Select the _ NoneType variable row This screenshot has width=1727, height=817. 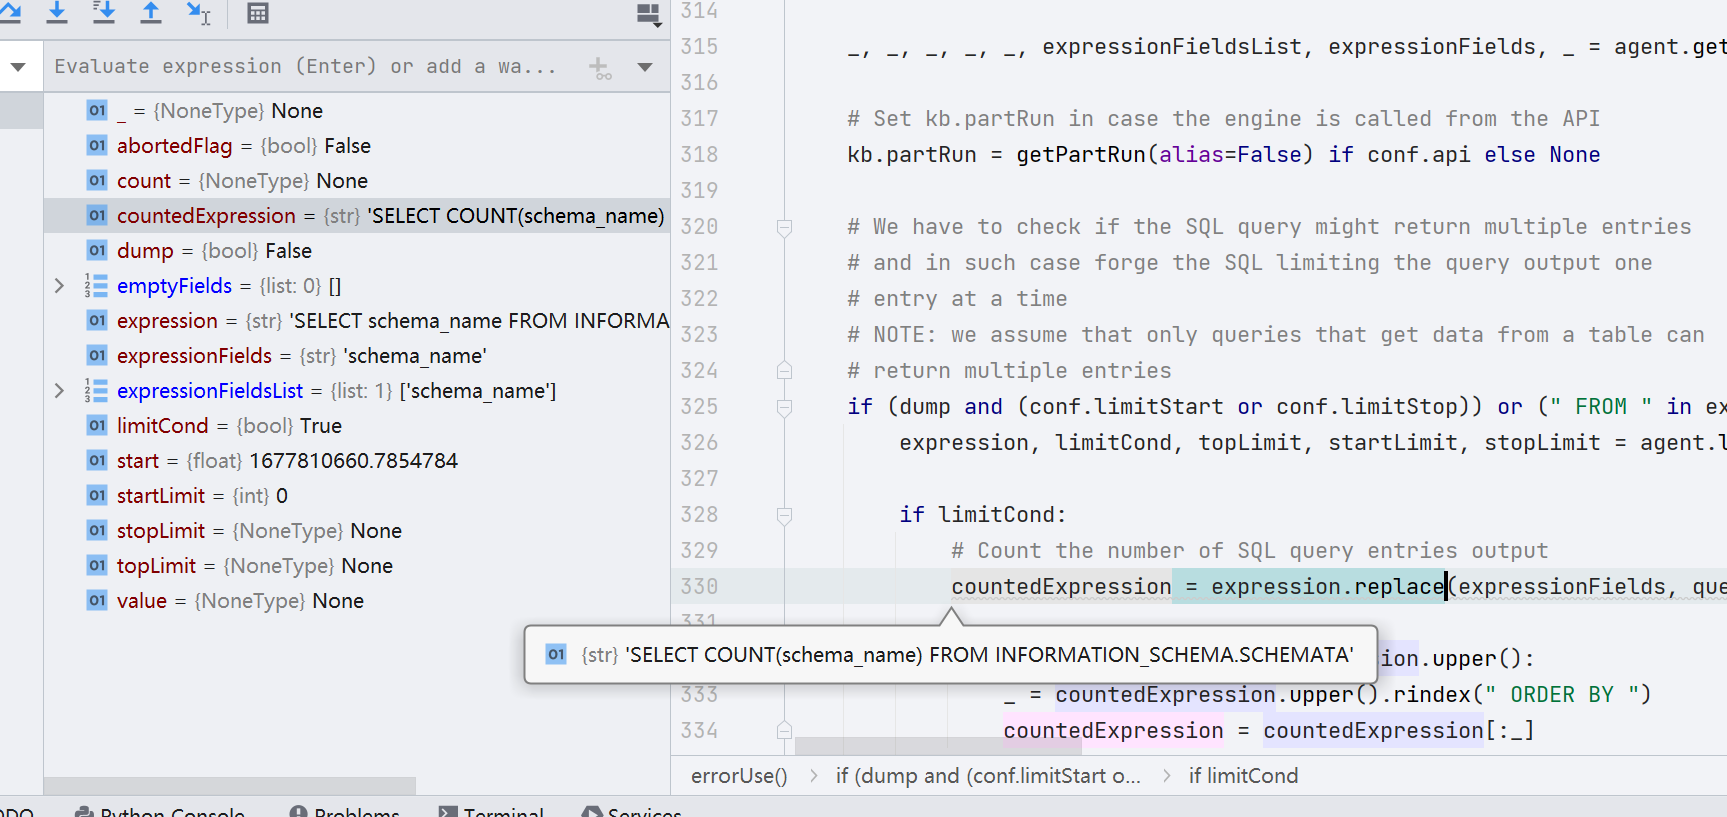point(357,111)
